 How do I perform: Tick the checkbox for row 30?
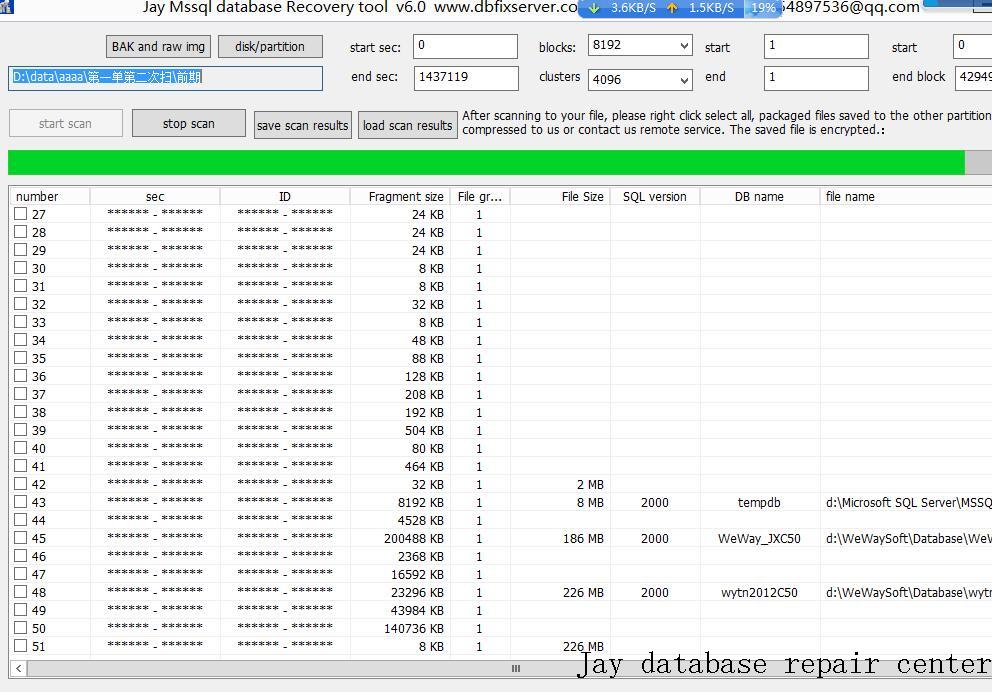coord(21,268)
